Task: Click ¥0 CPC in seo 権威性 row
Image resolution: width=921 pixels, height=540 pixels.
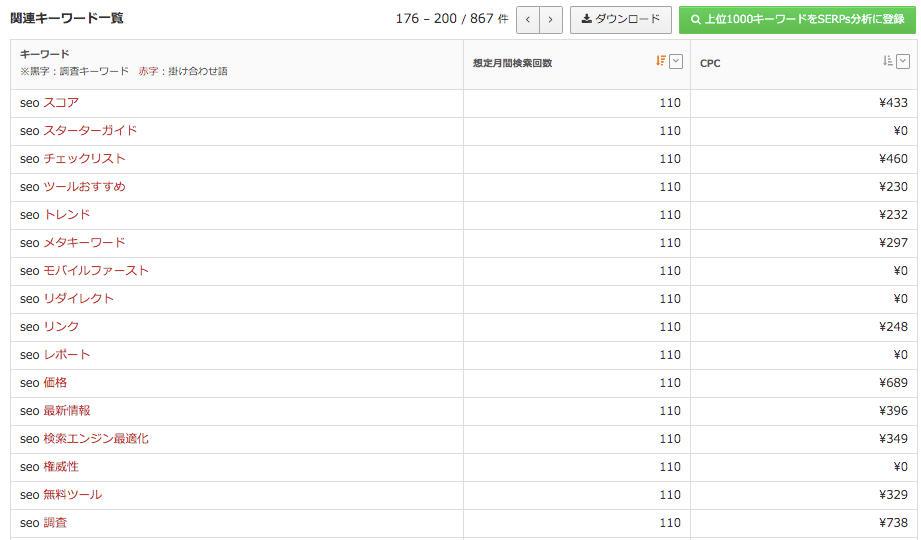Action: [900, 467]
